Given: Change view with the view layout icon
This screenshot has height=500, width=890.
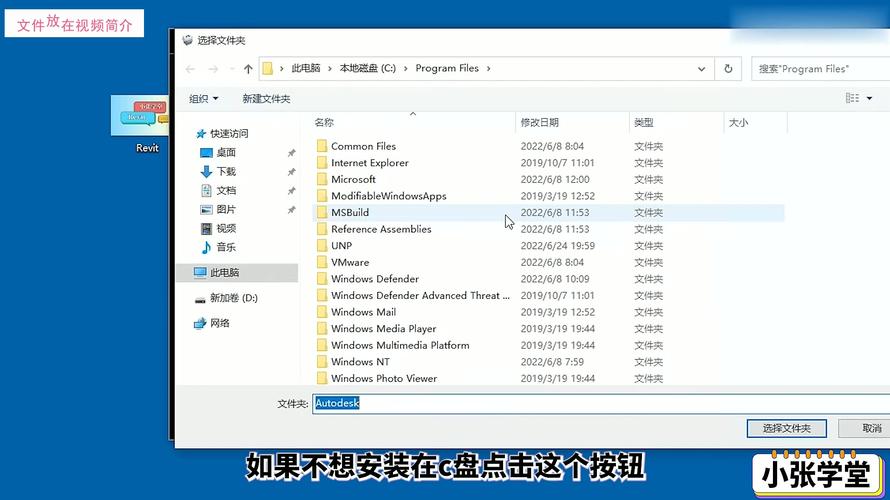Looking at the screenshot, I should pyautogui.click(x=852, y=98).
